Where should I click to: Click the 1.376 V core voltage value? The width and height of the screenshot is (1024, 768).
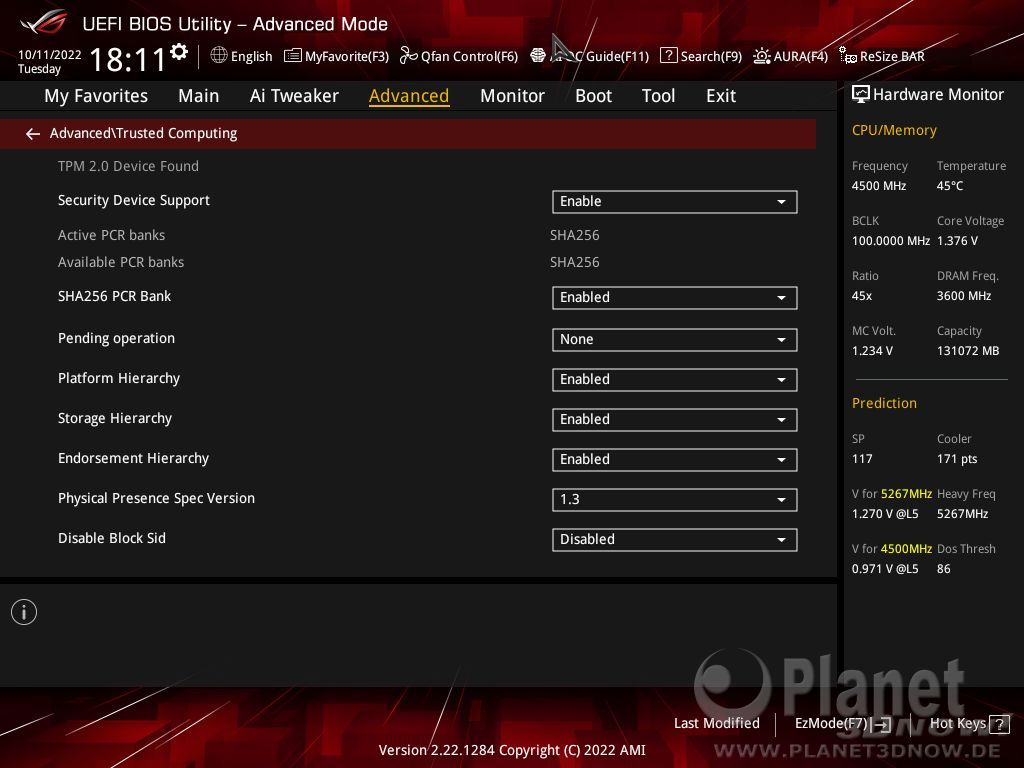point(957,241)
